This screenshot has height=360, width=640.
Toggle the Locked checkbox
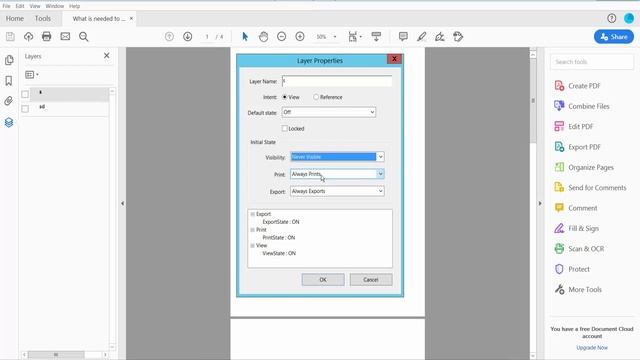284,129
